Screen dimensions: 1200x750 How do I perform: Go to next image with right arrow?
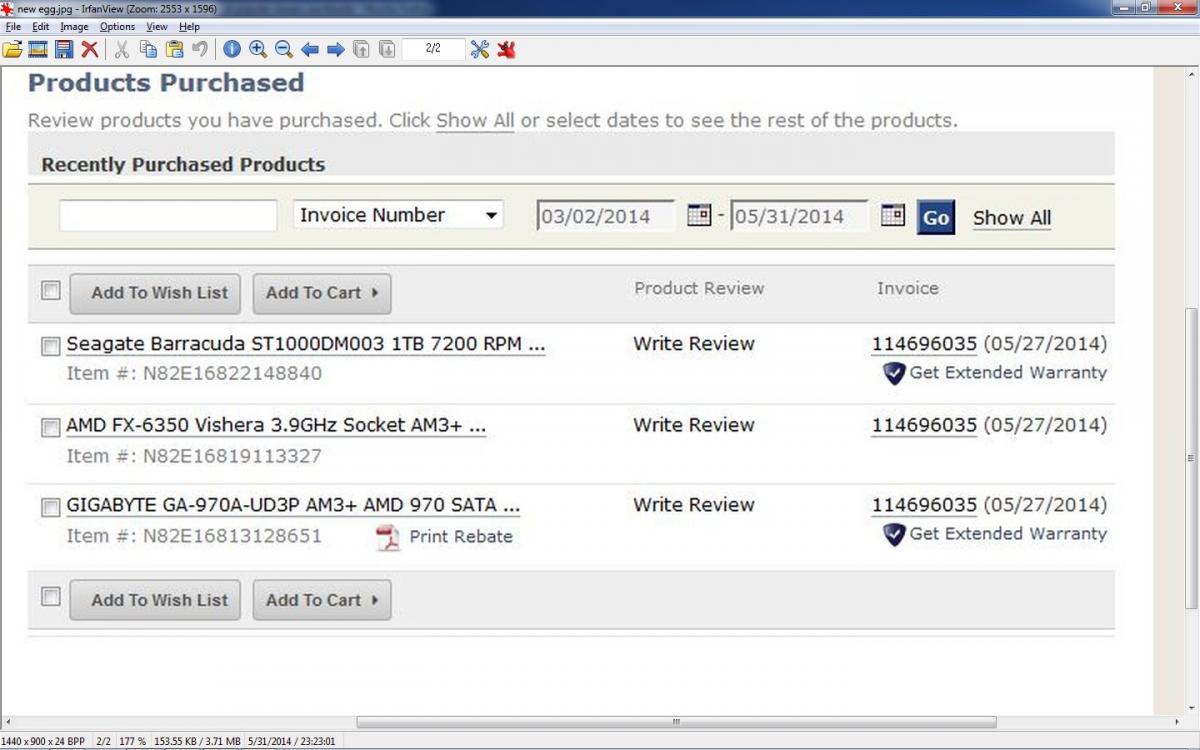click(x=336, y=49)
